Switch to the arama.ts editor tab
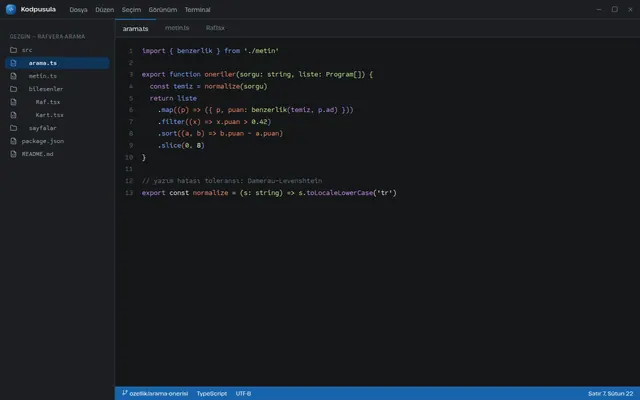Viewport: 640px width, 400px height. point(136,29)
